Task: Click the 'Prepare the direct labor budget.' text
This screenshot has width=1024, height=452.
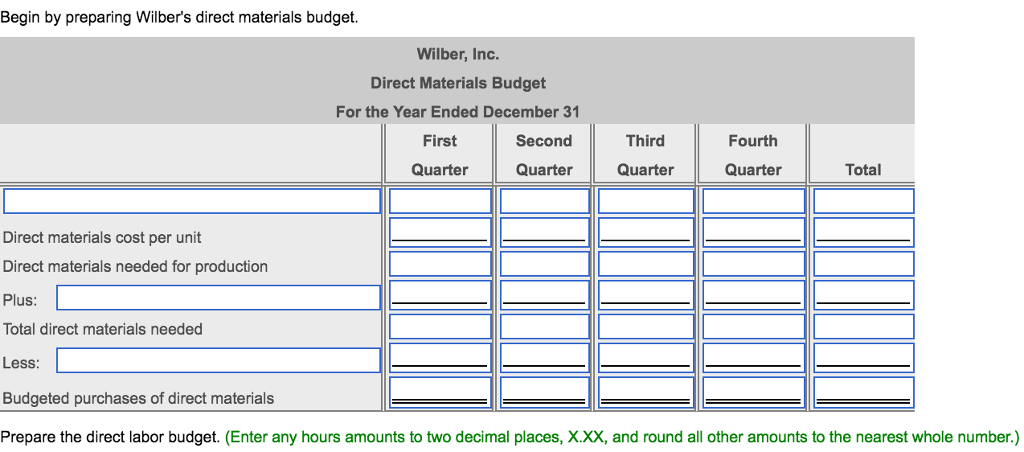Action: (x=110, y=436)
